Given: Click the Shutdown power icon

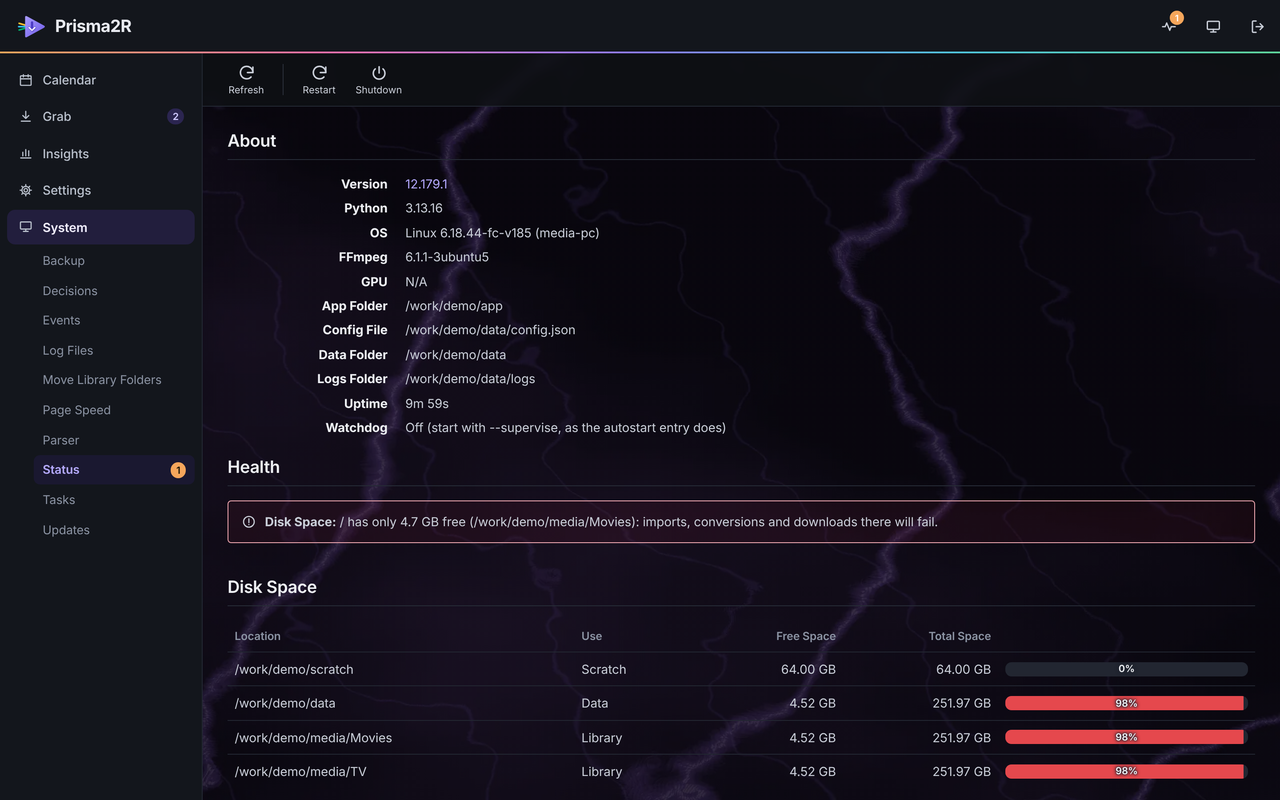Looking at the screenshot, I should (x=378, y=73).
